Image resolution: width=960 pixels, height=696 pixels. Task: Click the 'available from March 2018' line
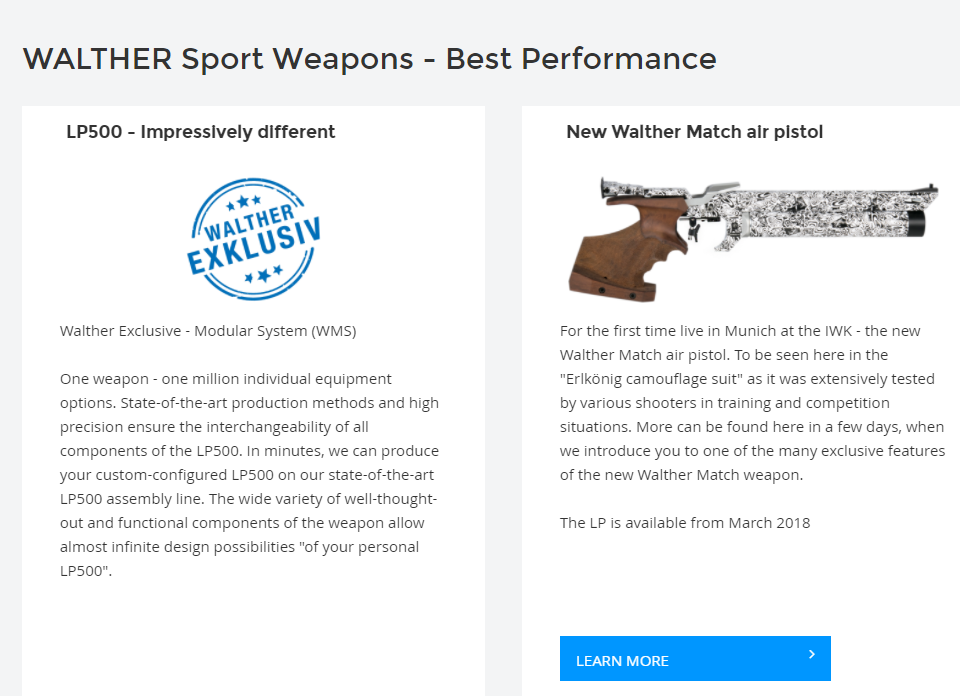pyautogui.click(x=685, y=523)
